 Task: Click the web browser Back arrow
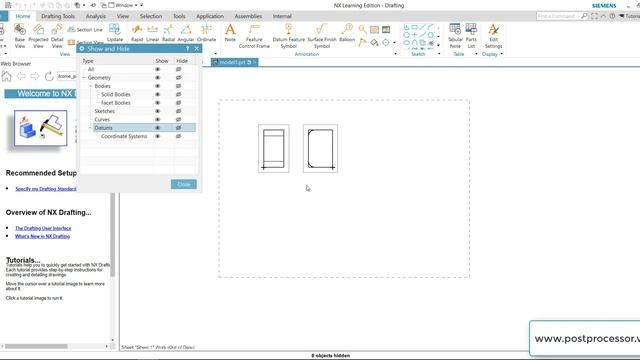click(21, 76)
